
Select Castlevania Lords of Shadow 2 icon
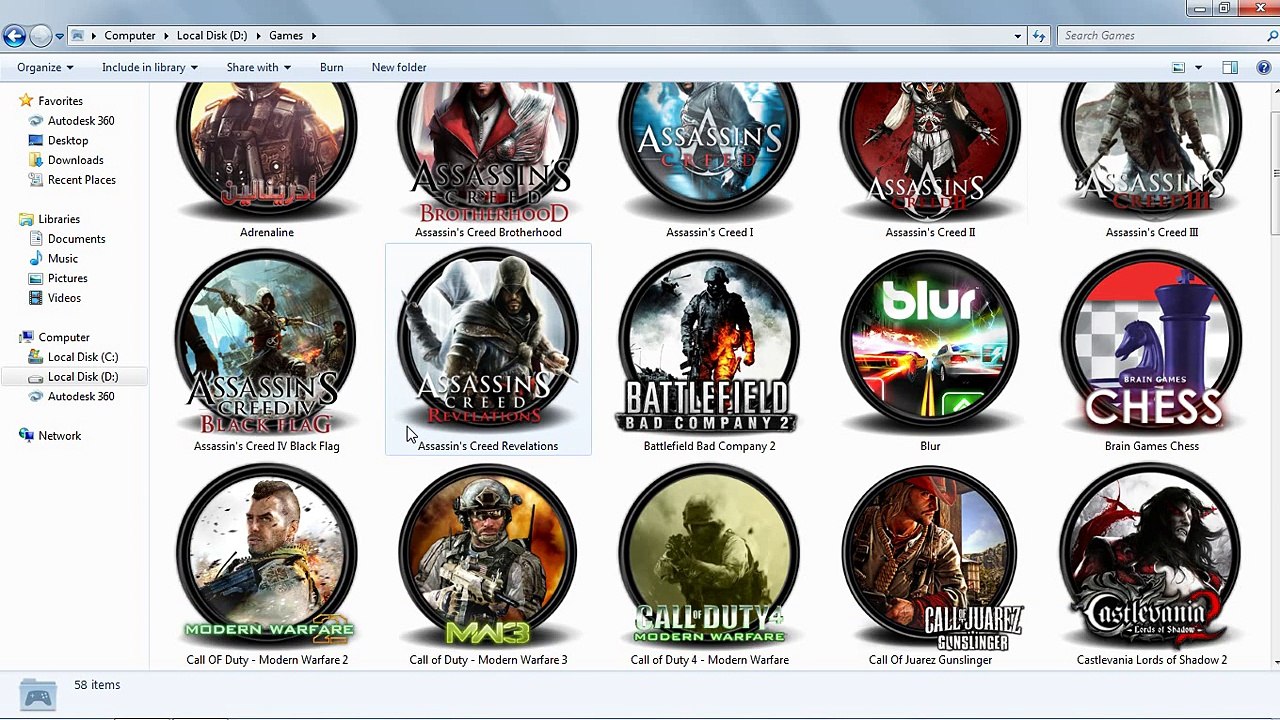[x=1151, y=556]
